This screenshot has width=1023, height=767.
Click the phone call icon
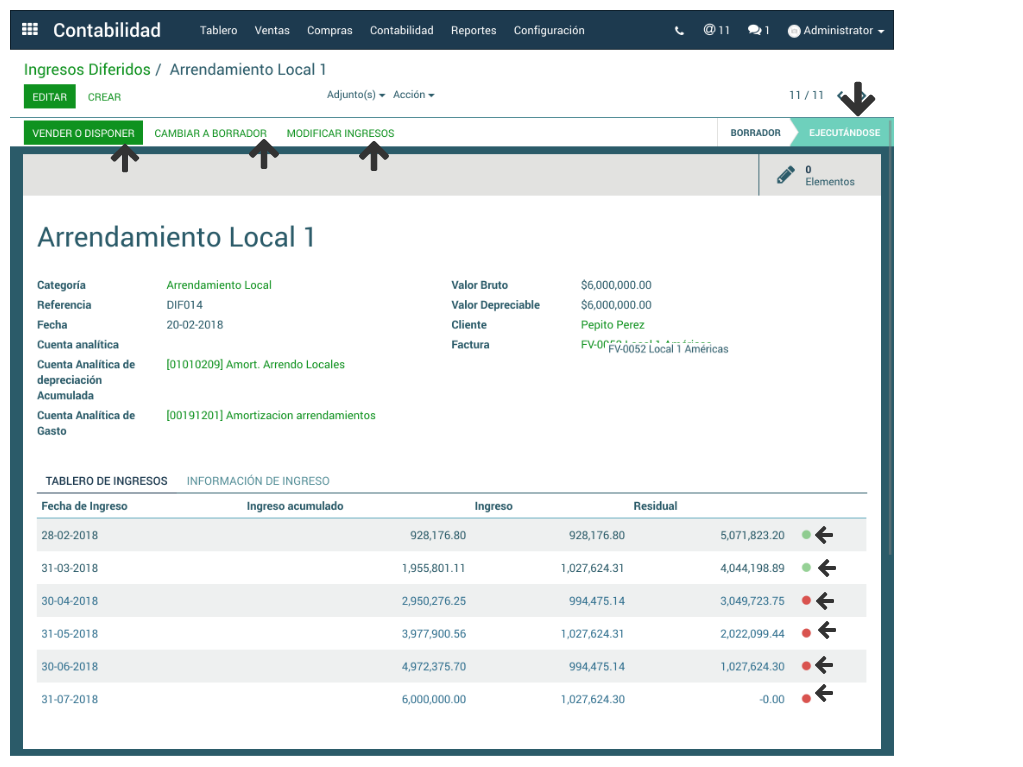(680, 31)
